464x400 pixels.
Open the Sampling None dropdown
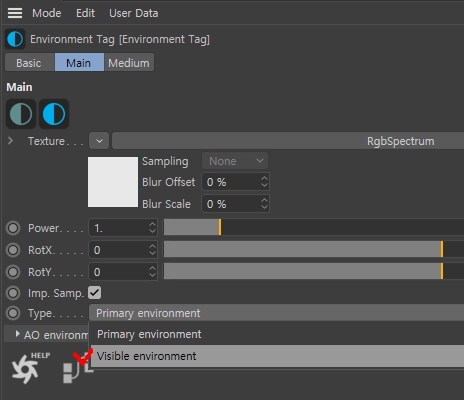click(x=235, y=161)
